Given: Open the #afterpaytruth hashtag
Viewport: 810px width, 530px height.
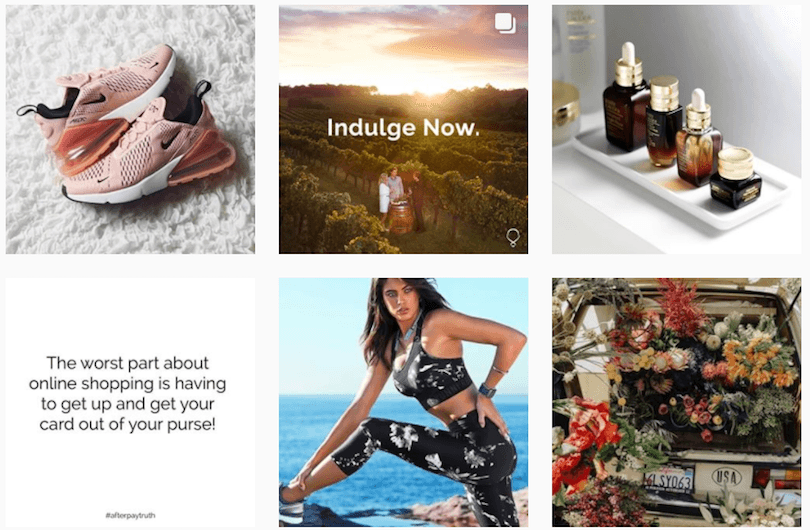Looking at the screenshot, I should (130, 515).
